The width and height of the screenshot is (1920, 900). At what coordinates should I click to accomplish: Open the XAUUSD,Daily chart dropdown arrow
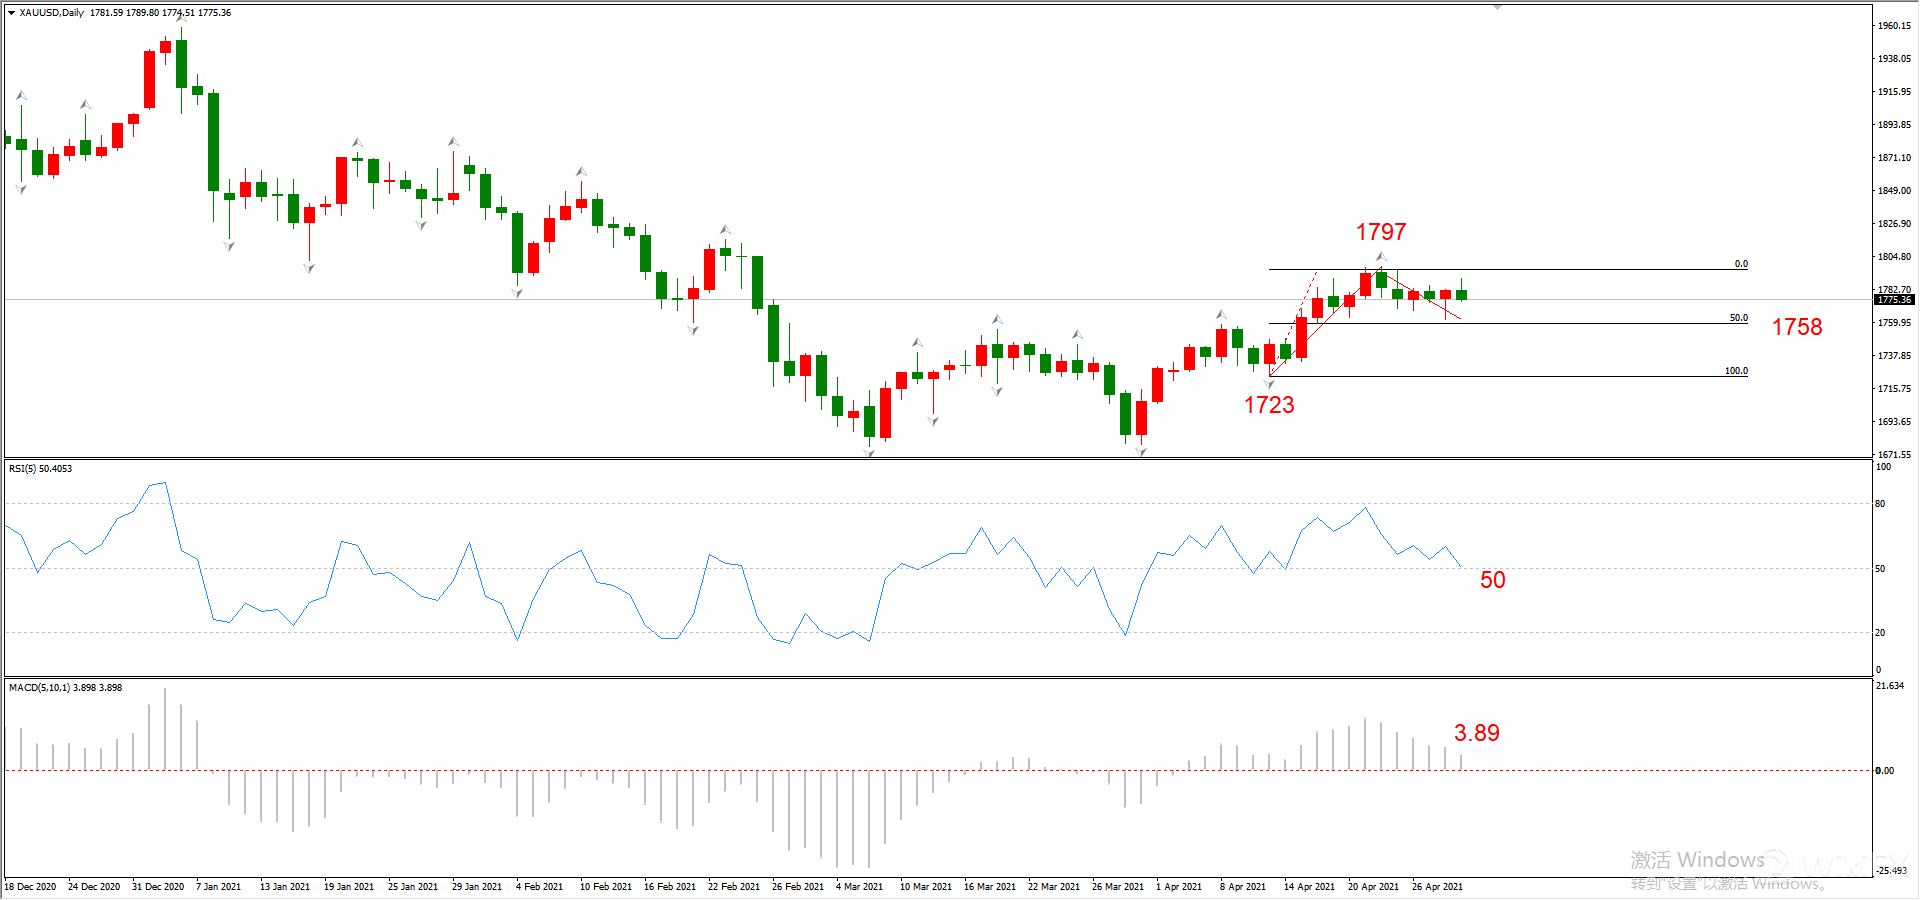(x=12, y=13)
